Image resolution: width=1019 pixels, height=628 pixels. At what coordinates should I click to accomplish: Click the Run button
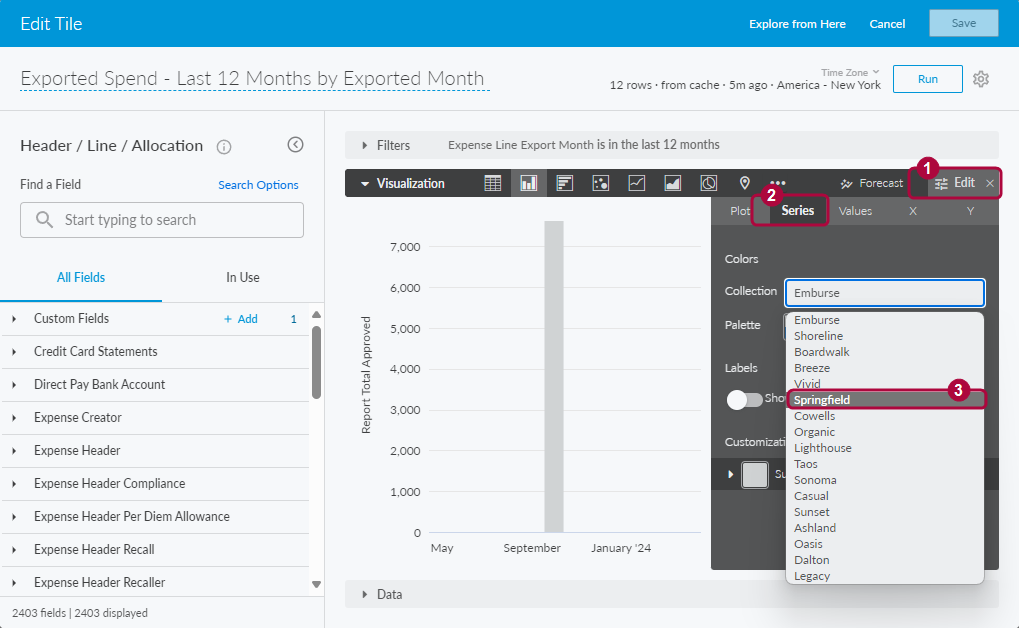click(x=927, y=79)
